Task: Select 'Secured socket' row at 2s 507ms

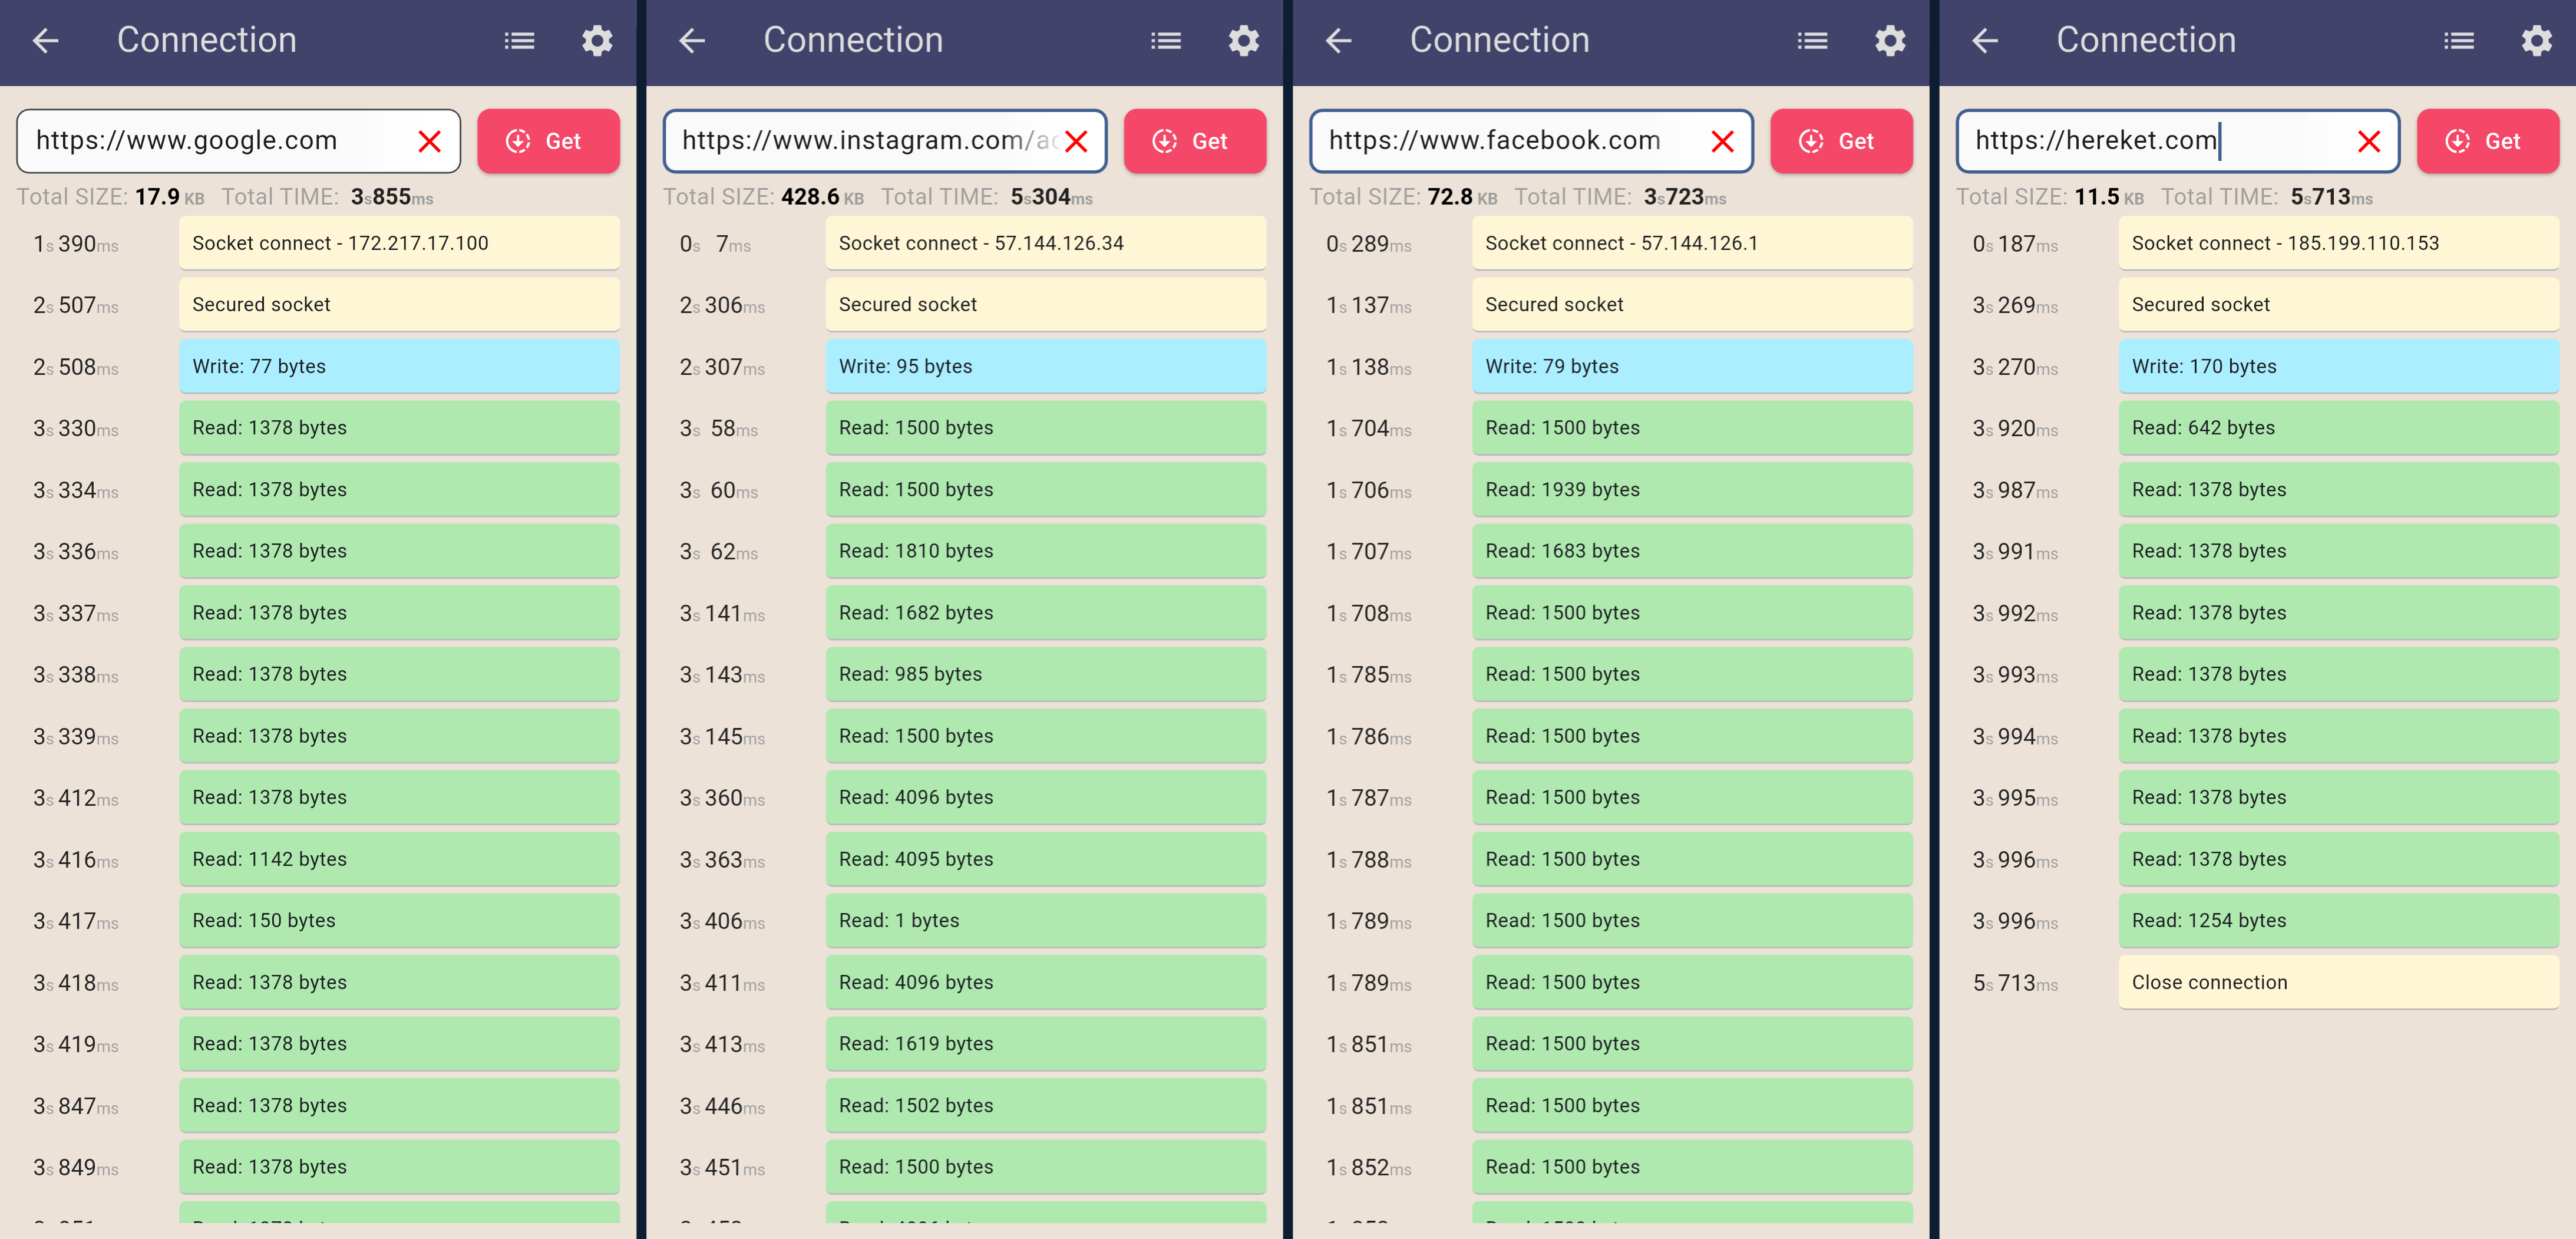Action: (x=399, y=305)
